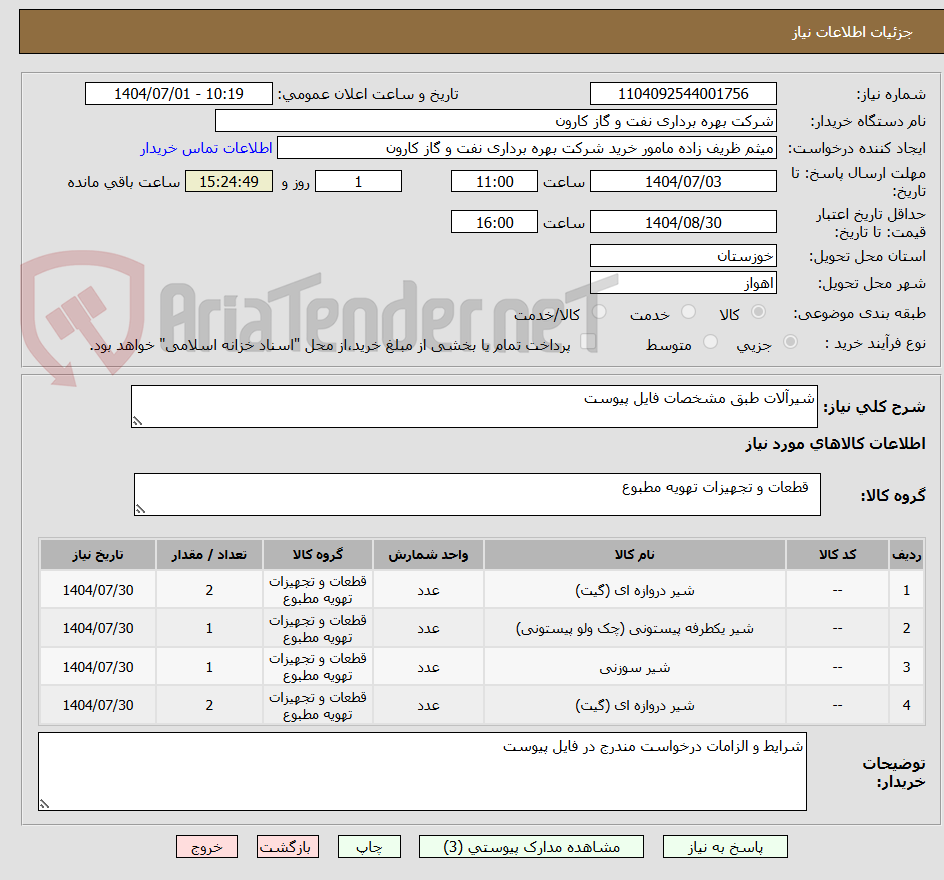The width and height of the screenshot is (944, 880).
Task: Click the خروج button
Action: 207,846
